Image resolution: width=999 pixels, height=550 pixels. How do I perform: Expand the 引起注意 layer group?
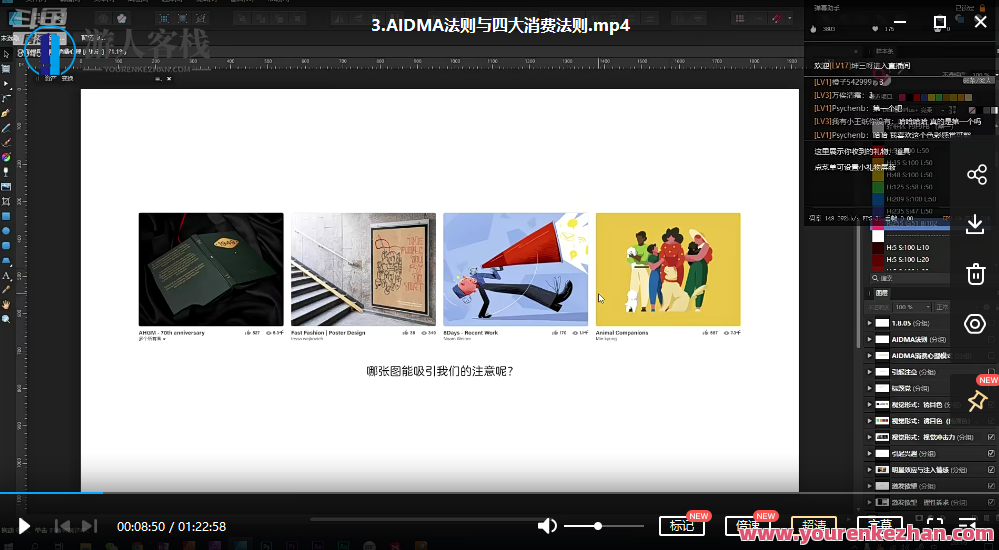coord(870,372)
